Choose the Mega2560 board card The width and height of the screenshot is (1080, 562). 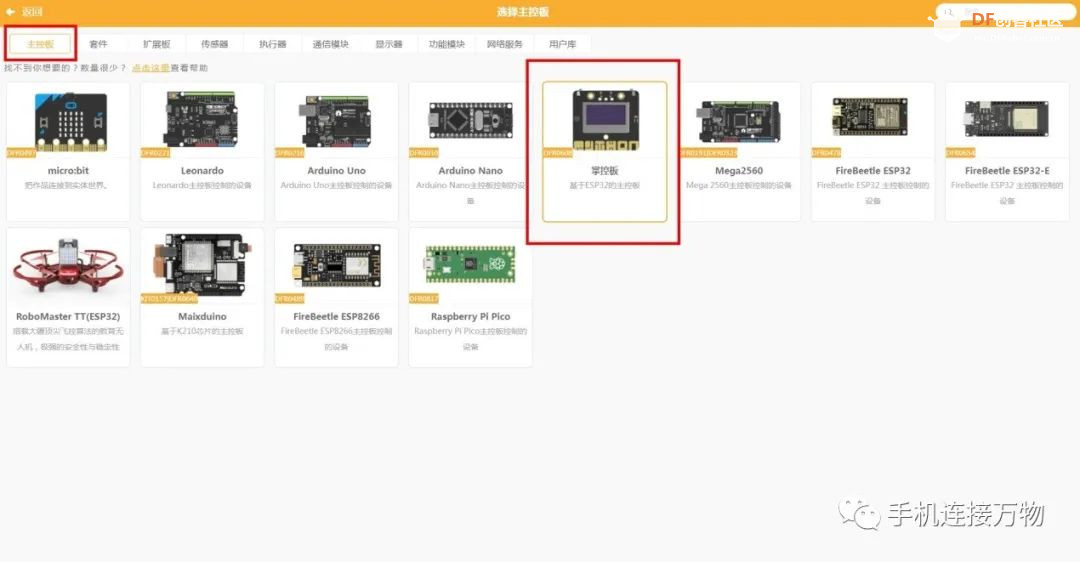coord(739,152)
